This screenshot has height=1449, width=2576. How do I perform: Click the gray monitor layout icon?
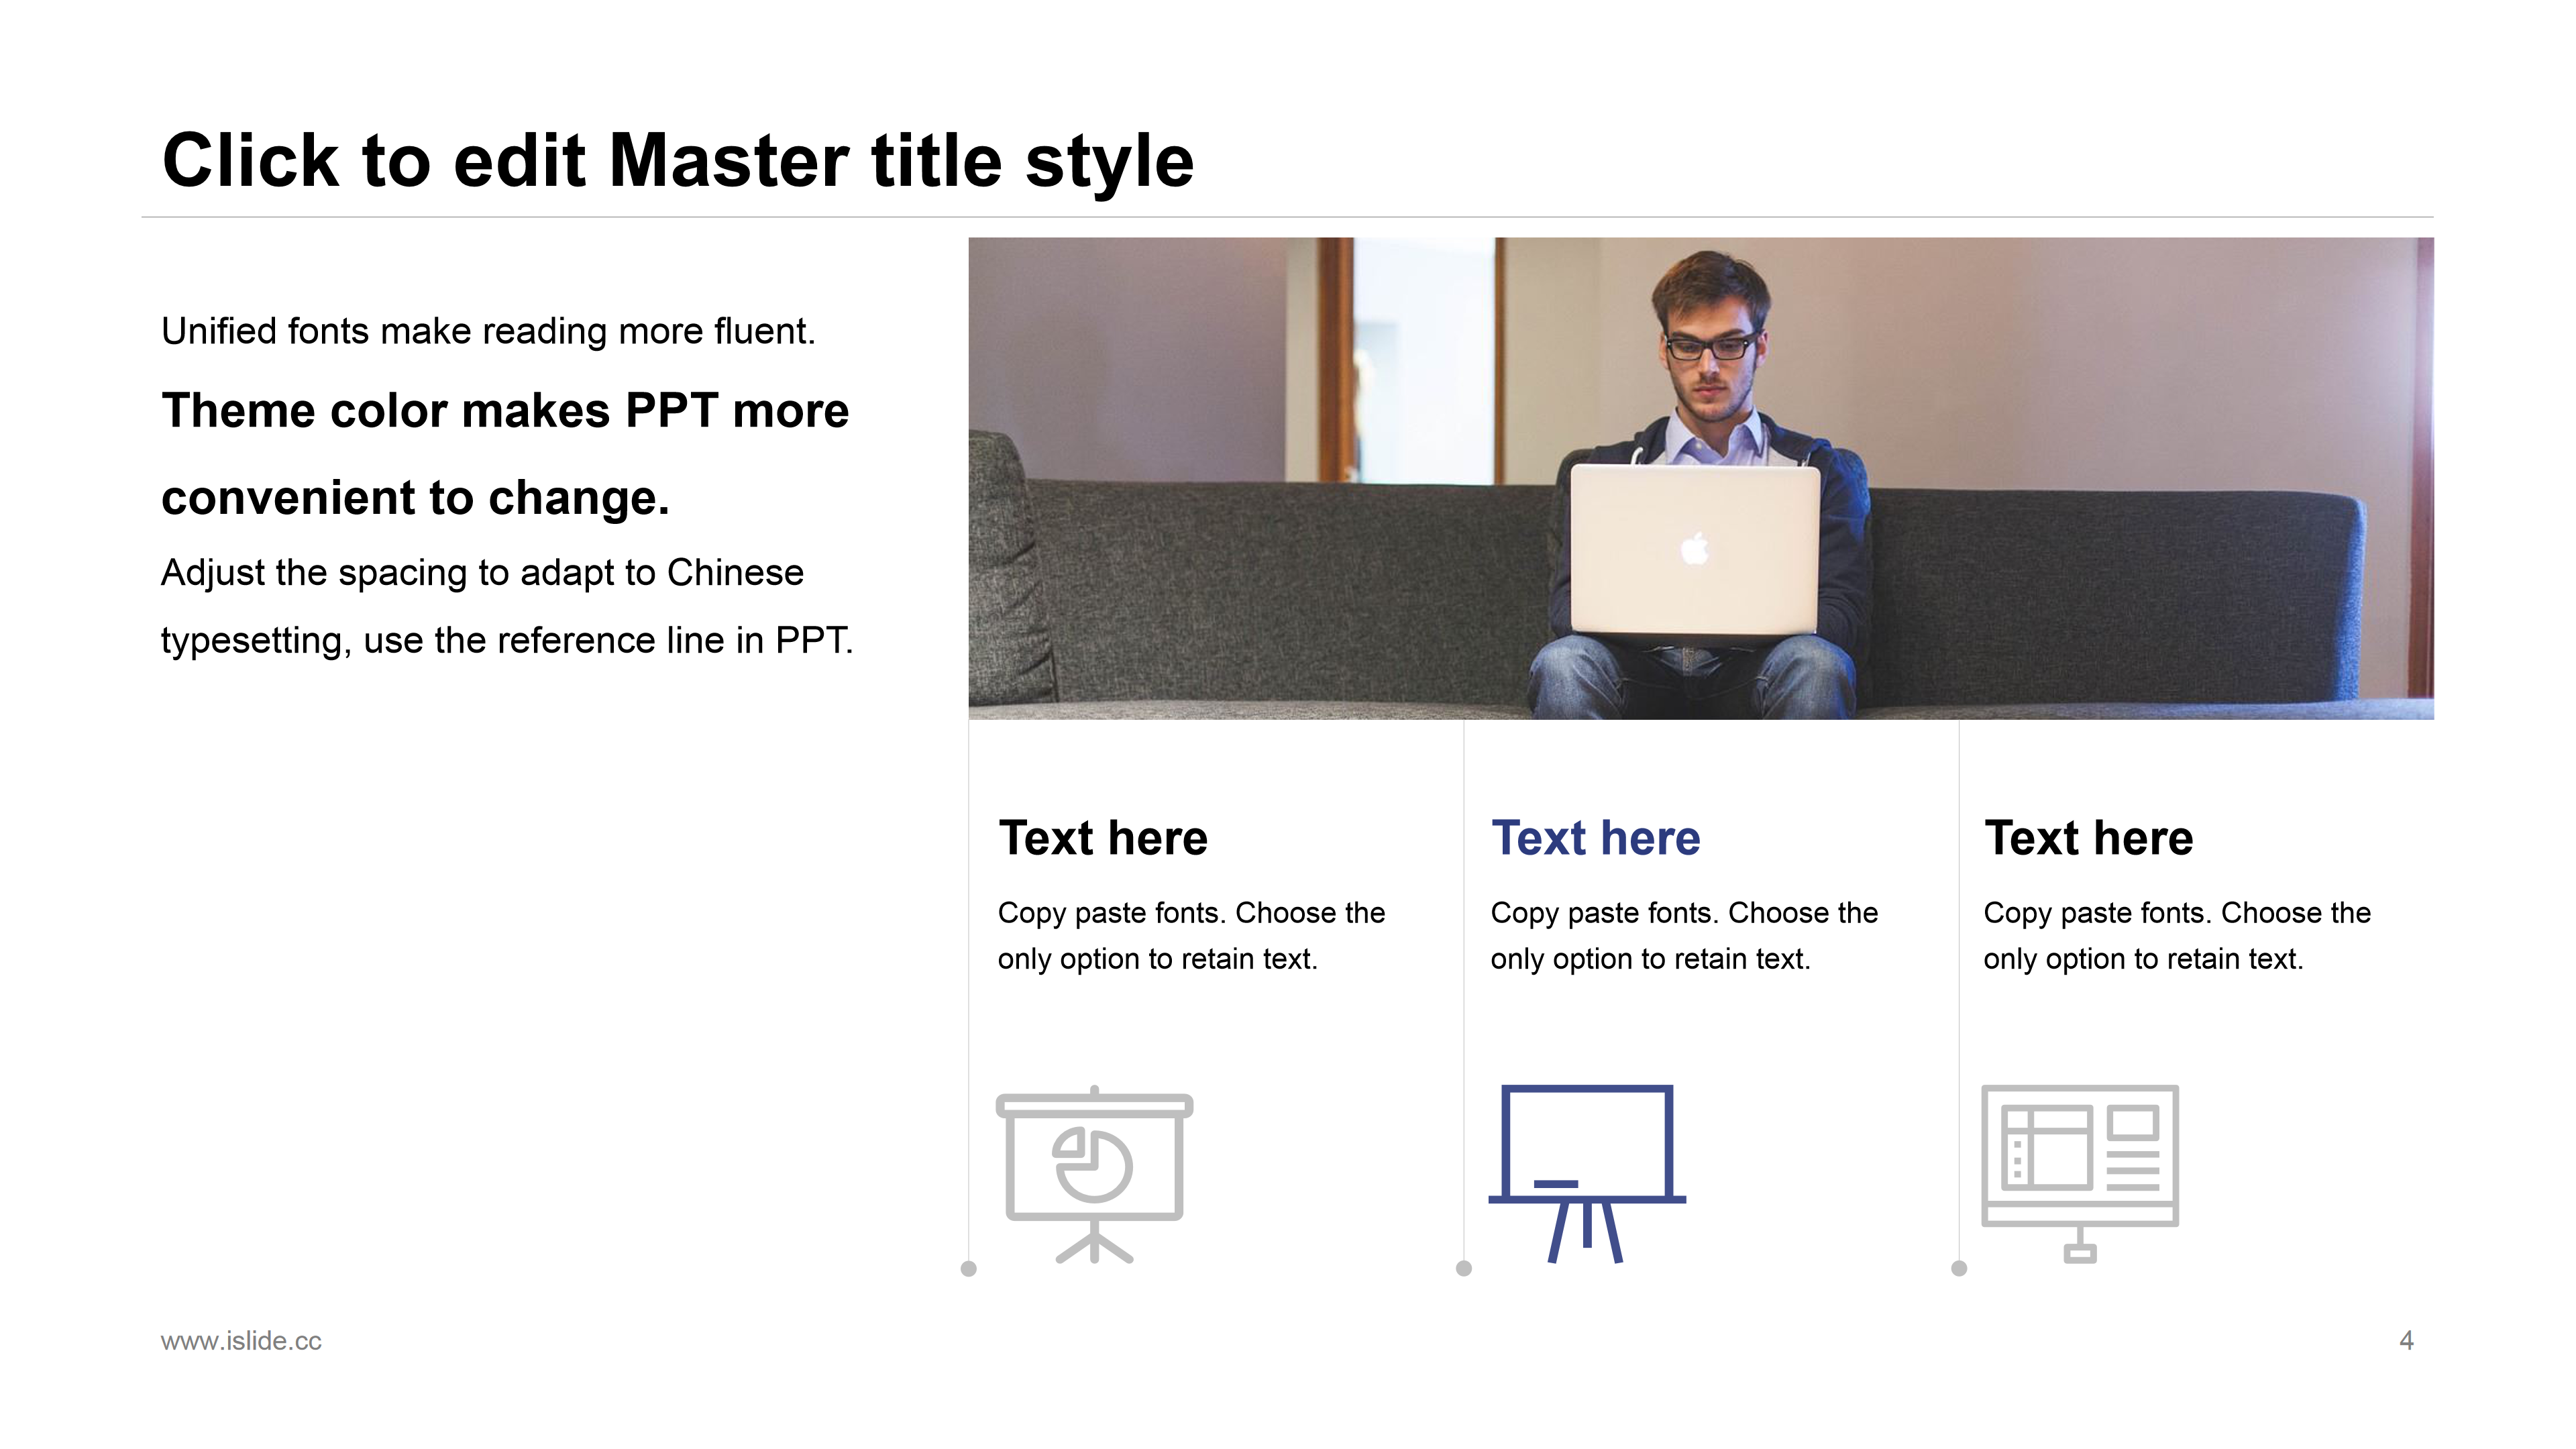[x=2080, y=1174]
